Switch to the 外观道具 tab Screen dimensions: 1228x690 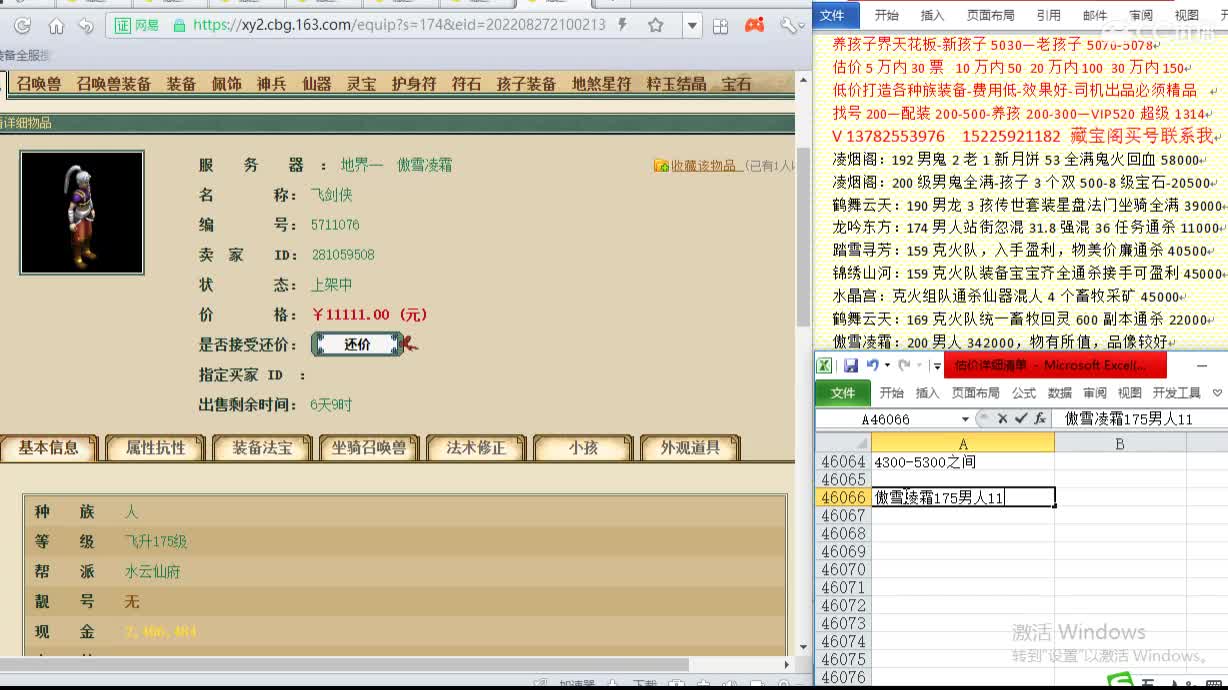point(690,447)
